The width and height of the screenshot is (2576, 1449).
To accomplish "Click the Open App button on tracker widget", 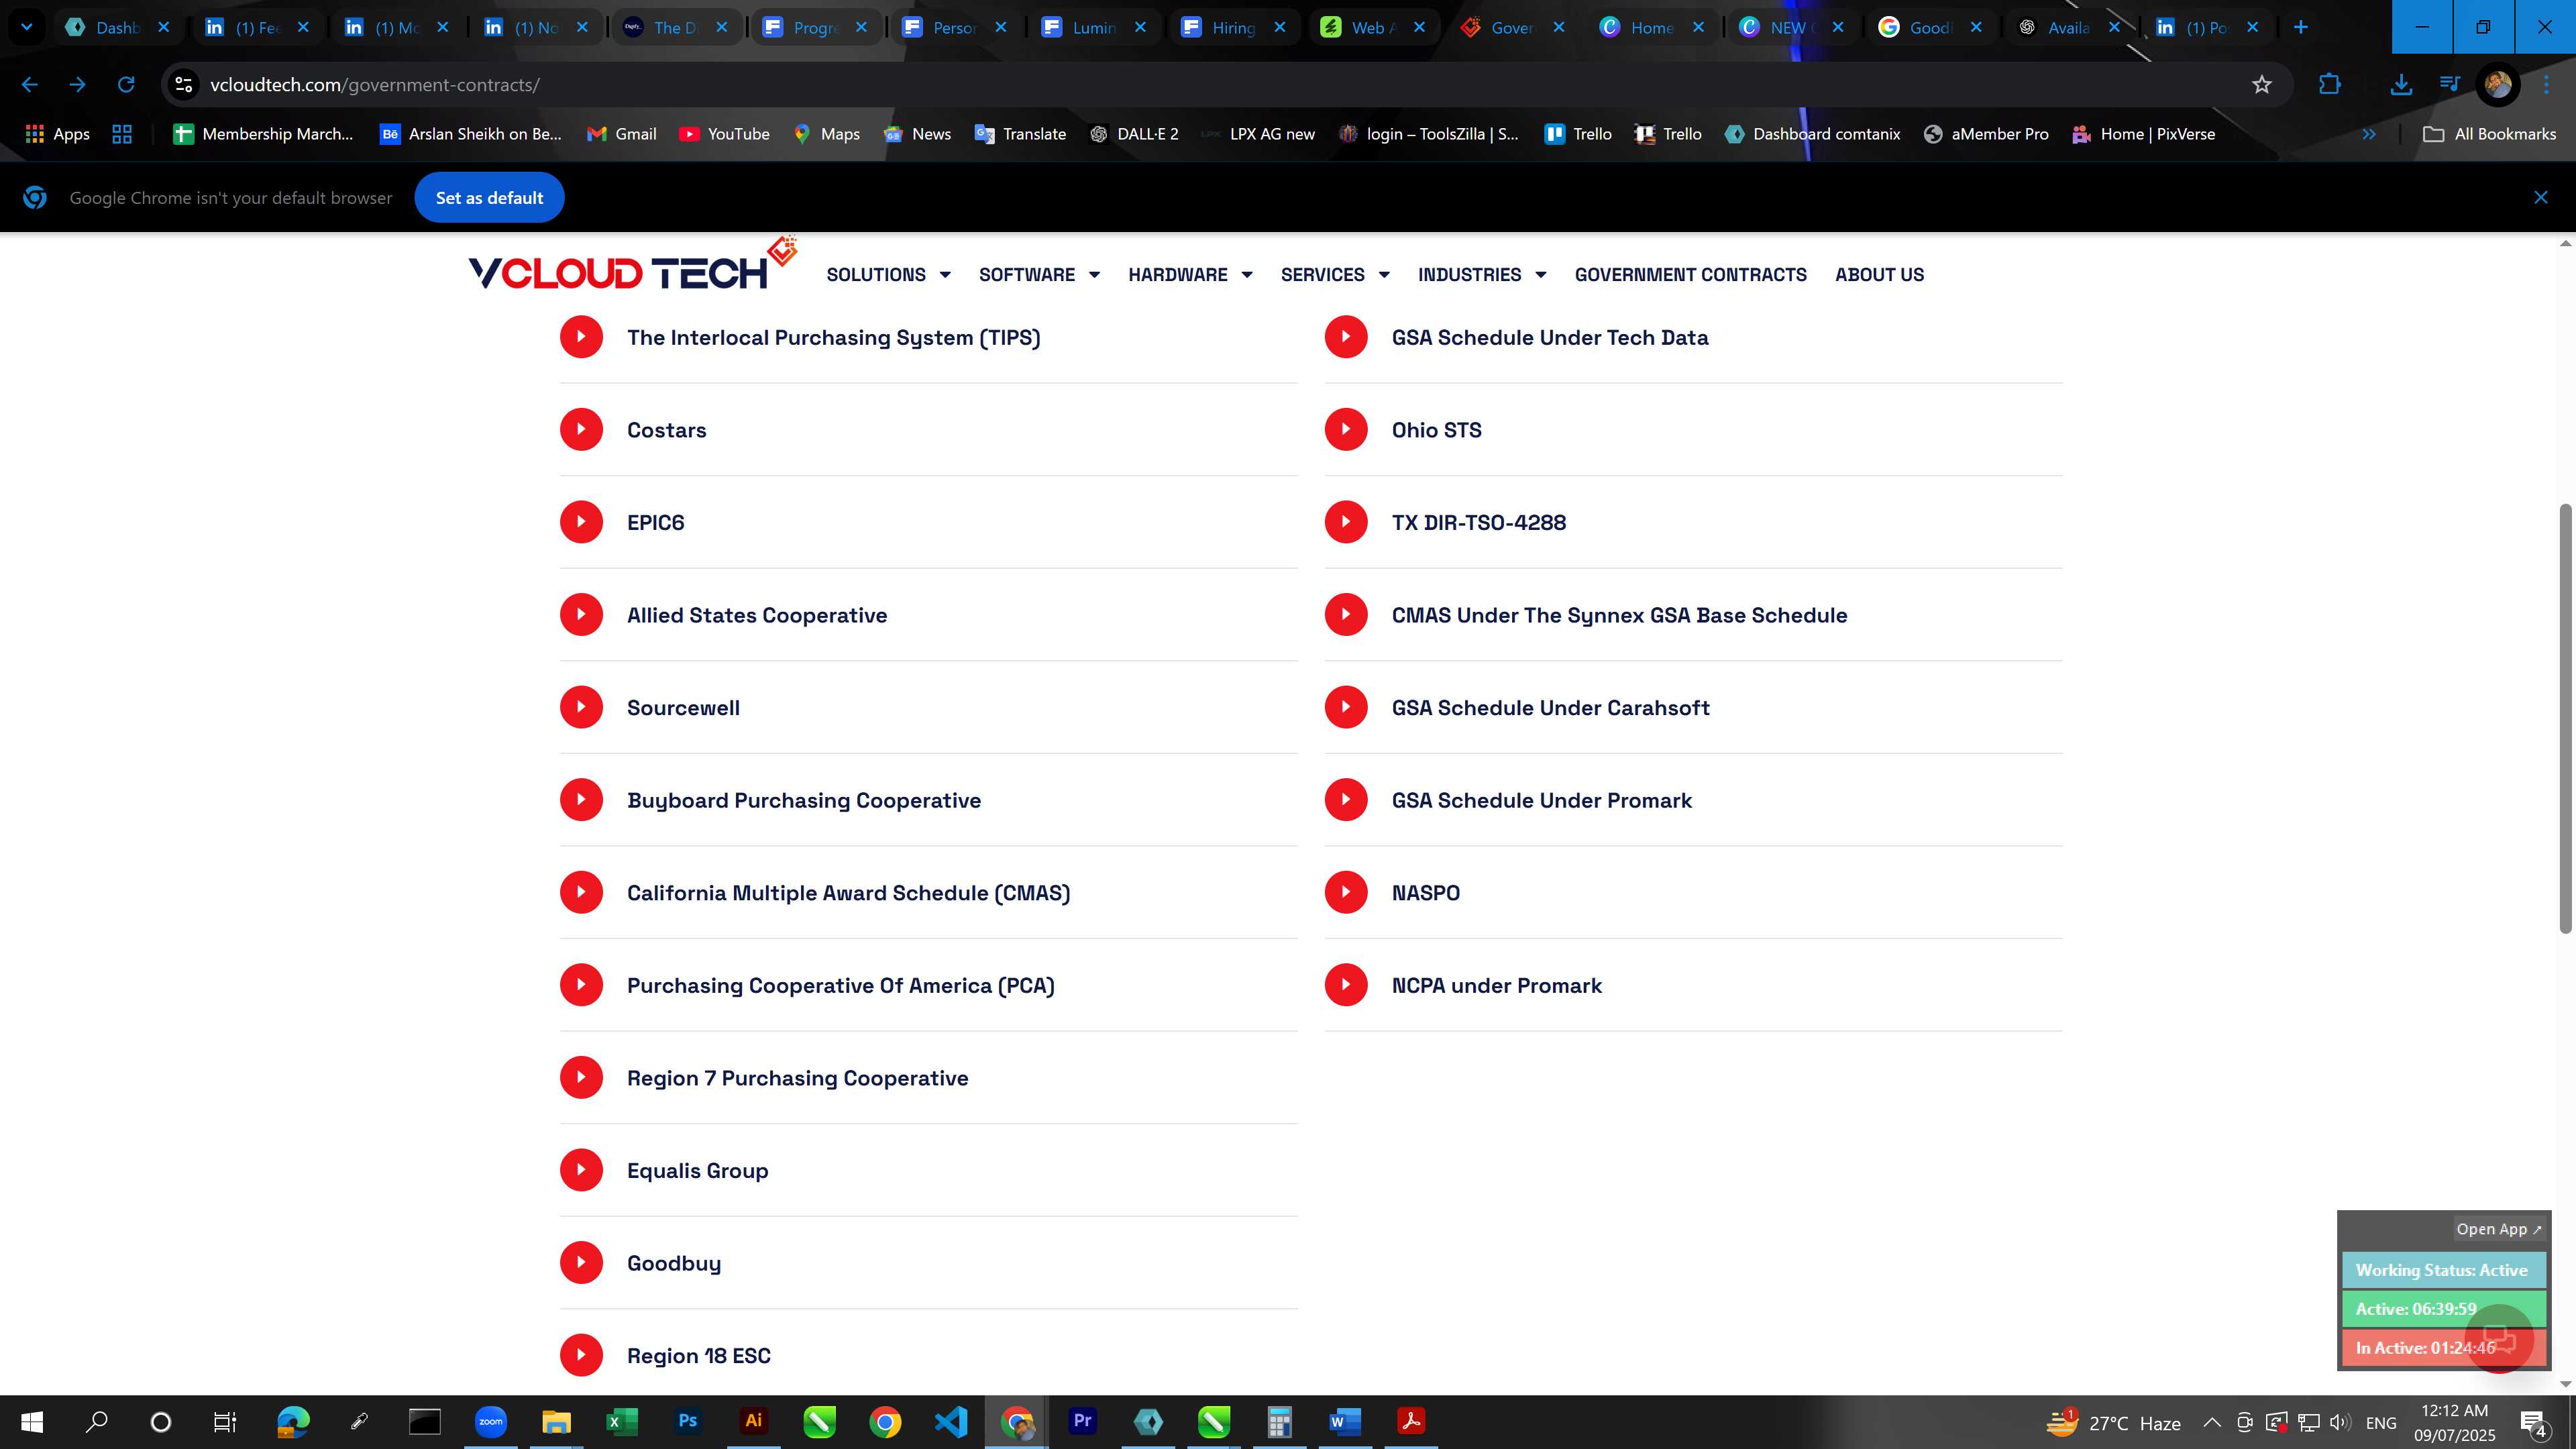I will pos(2498,1229).
